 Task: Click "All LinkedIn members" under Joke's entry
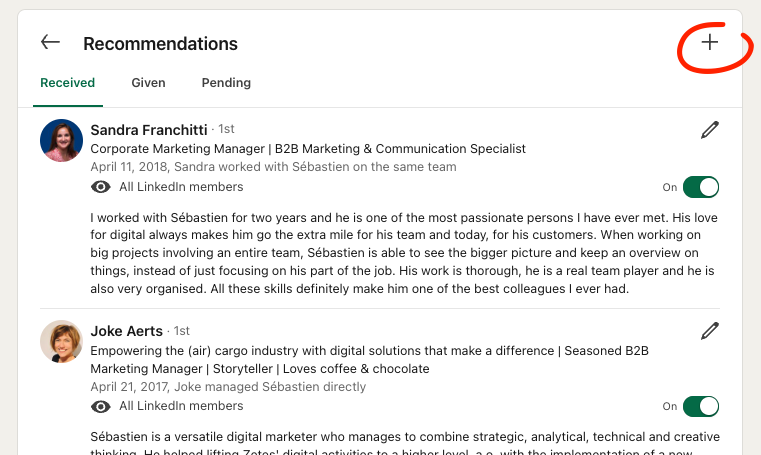coord(182,406)
